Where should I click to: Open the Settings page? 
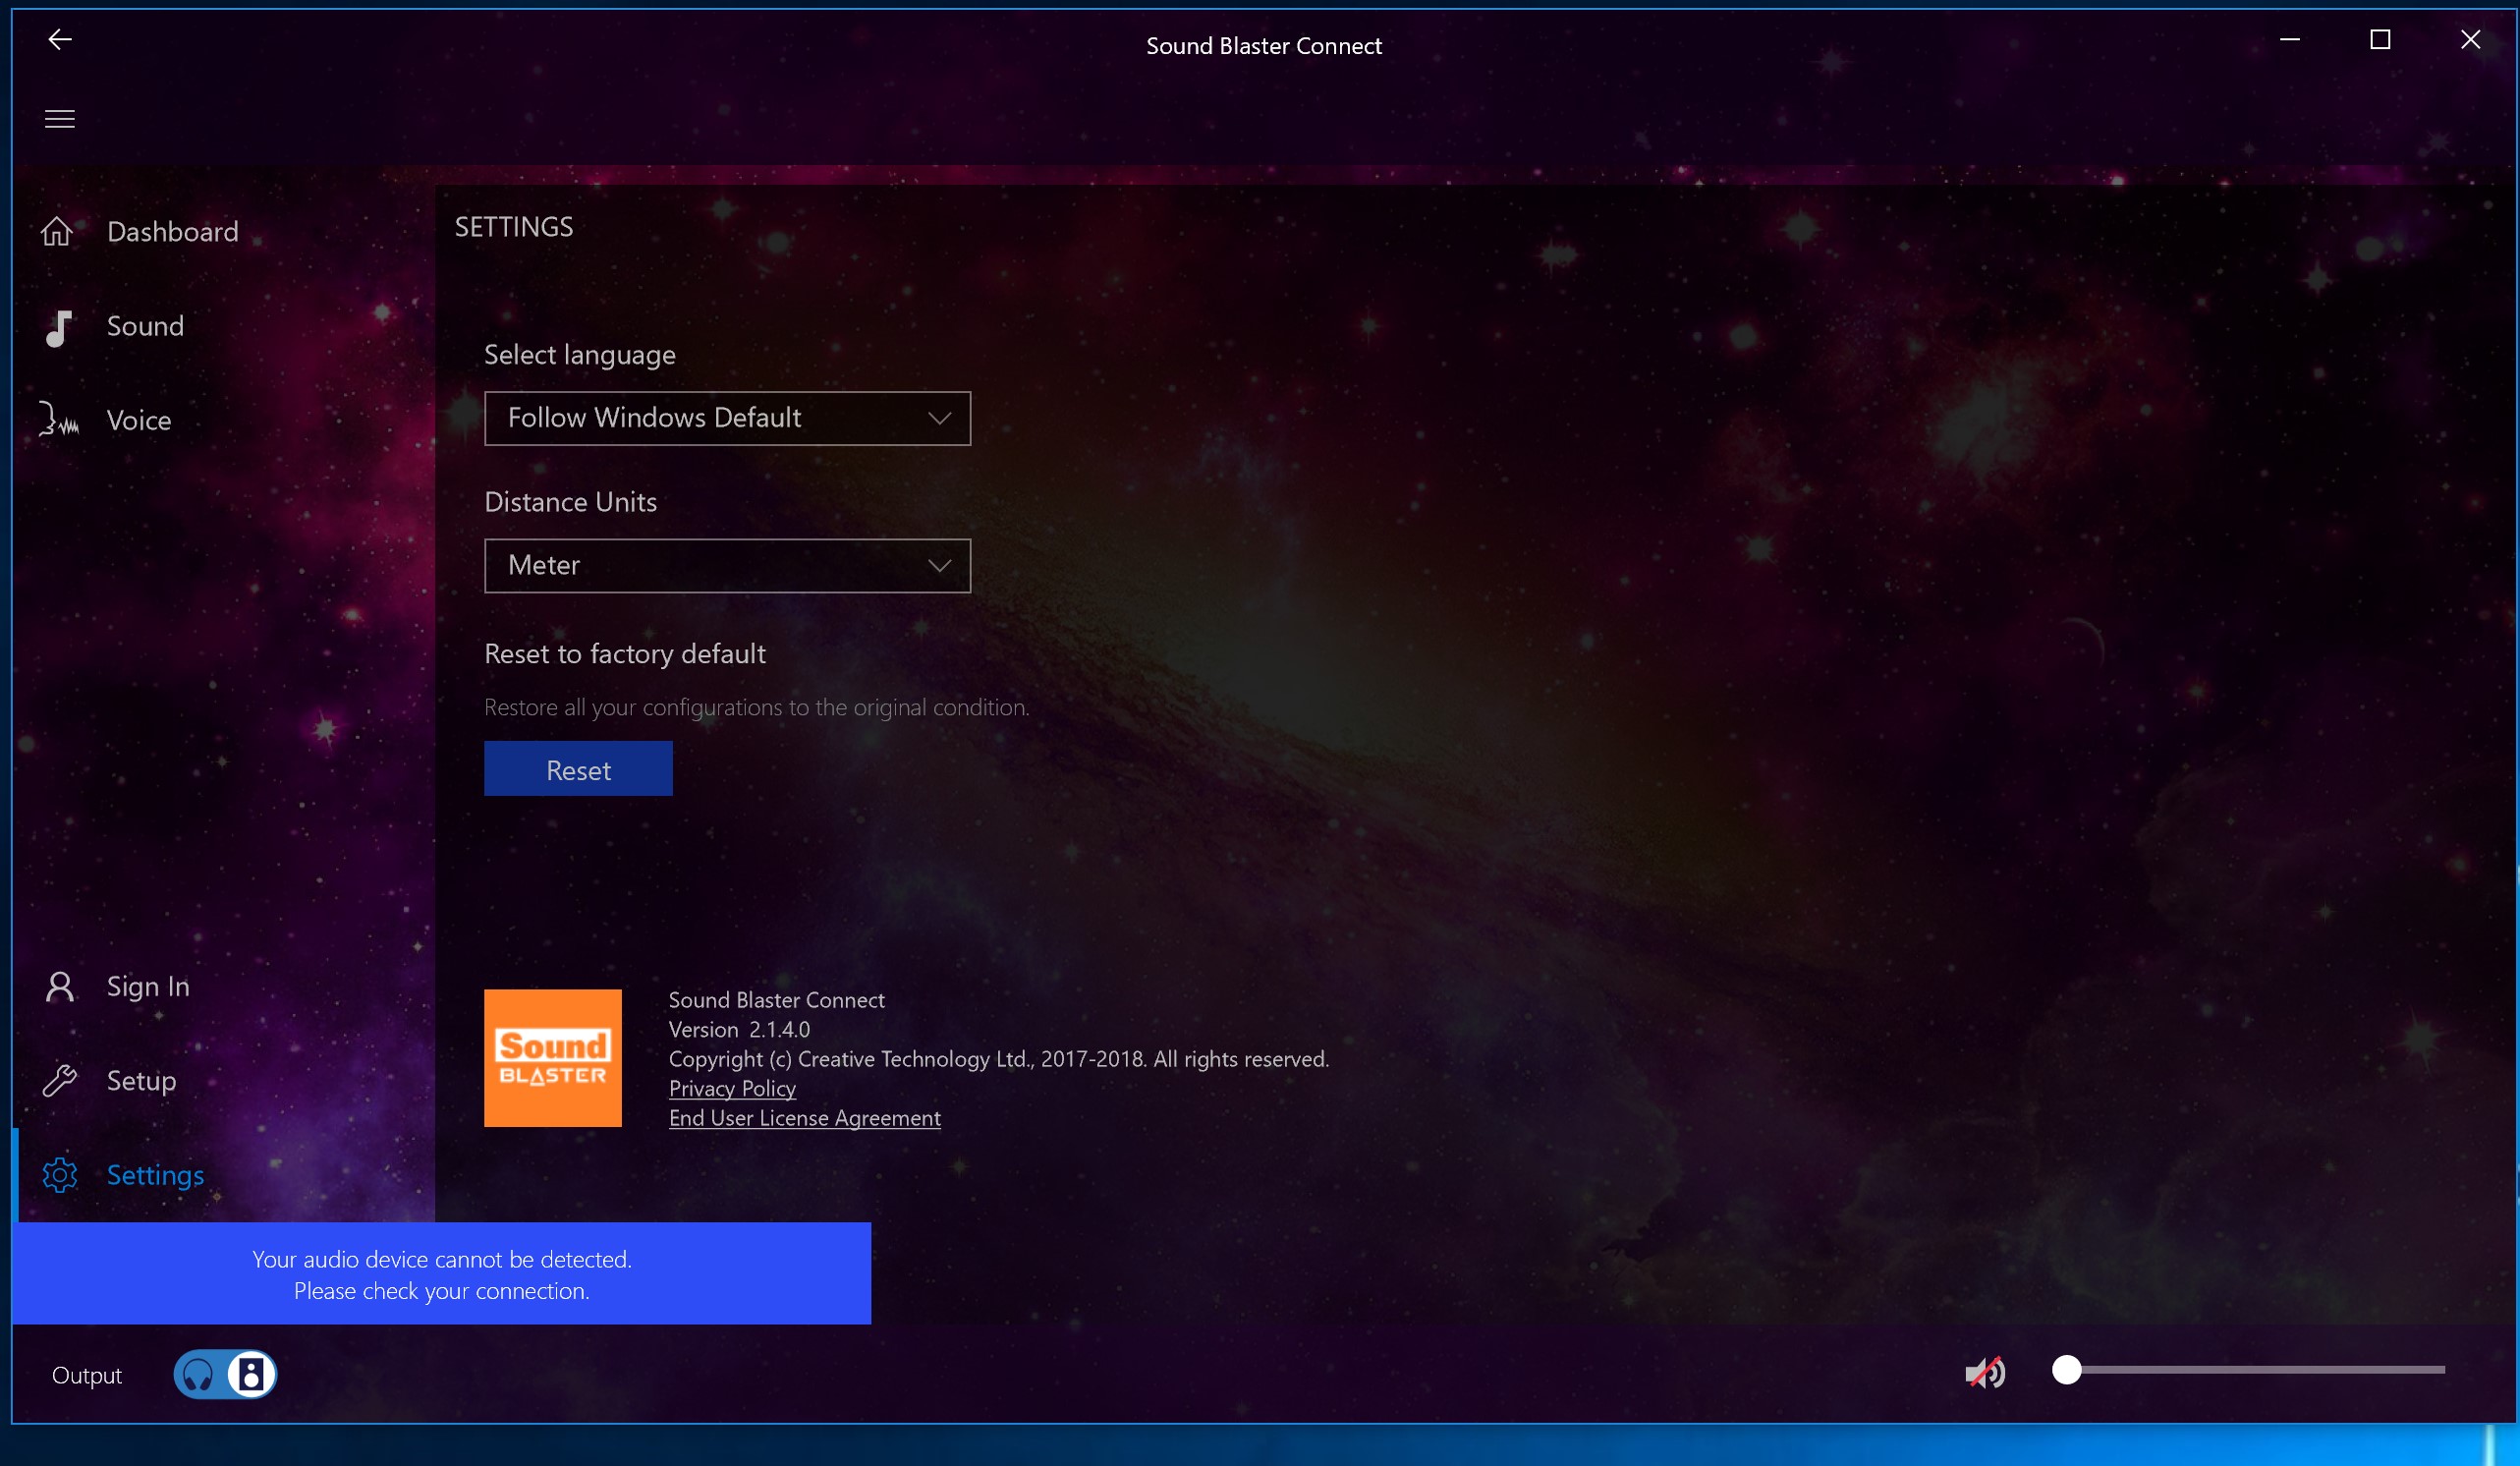(x=226, y=1175)
